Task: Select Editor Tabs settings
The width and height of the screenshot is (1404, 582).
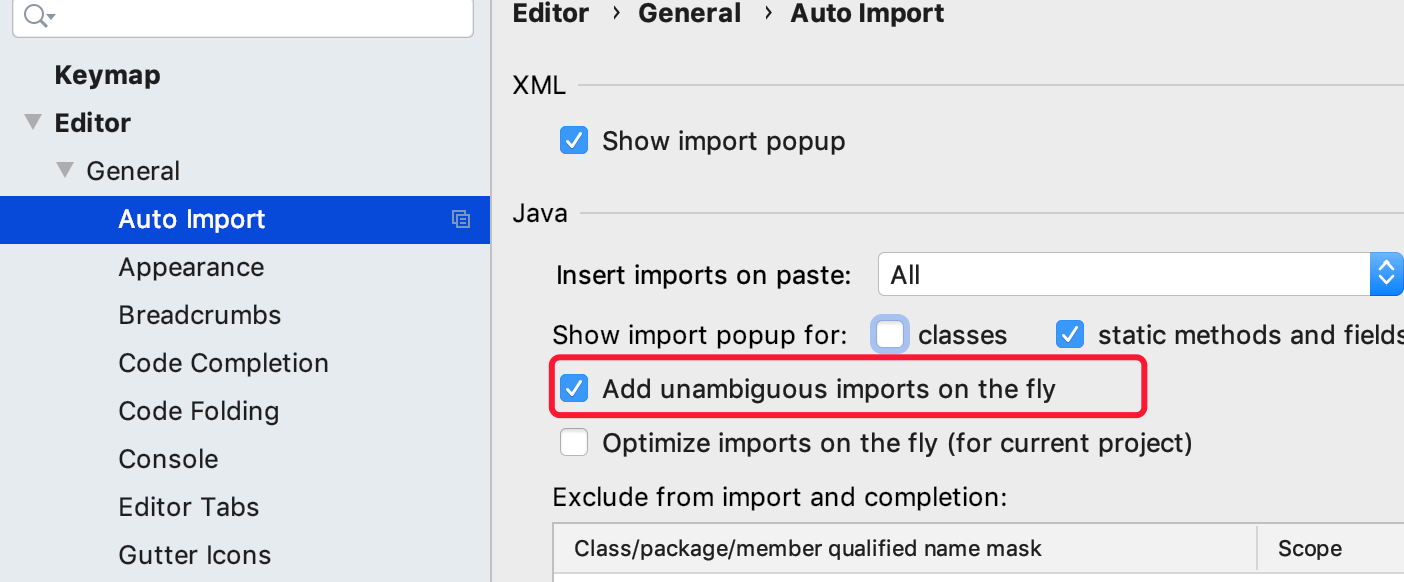Action: (x=189, y=507)
